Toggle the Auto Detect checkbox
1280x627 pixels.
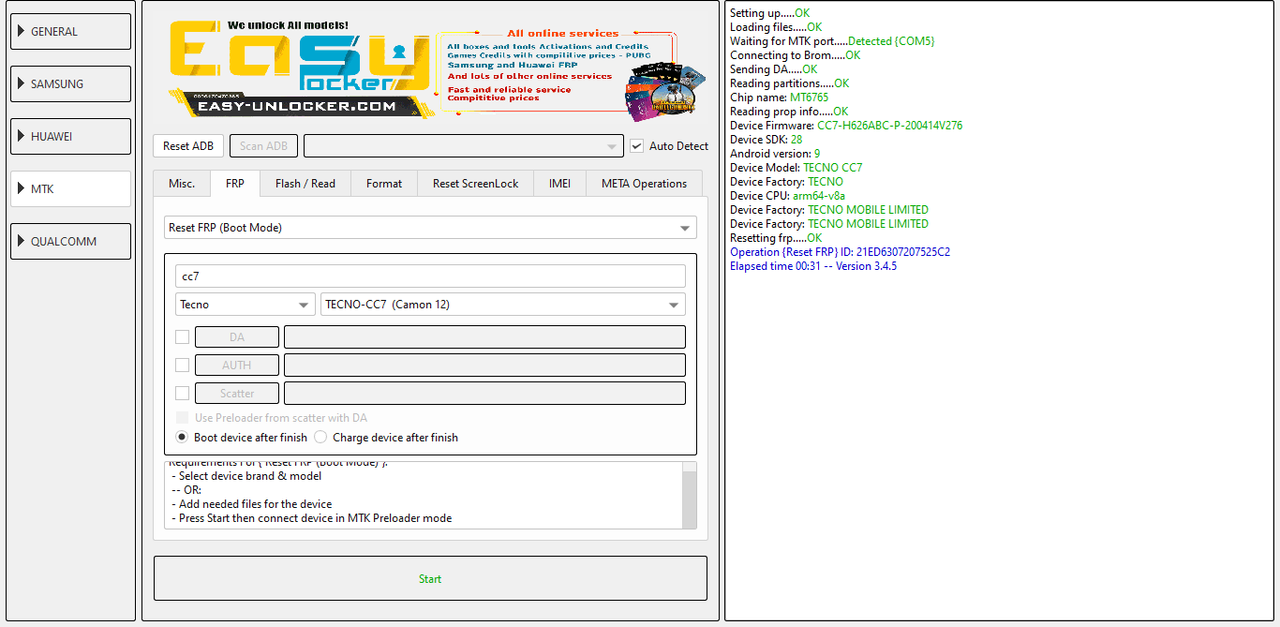pos(637,146)
